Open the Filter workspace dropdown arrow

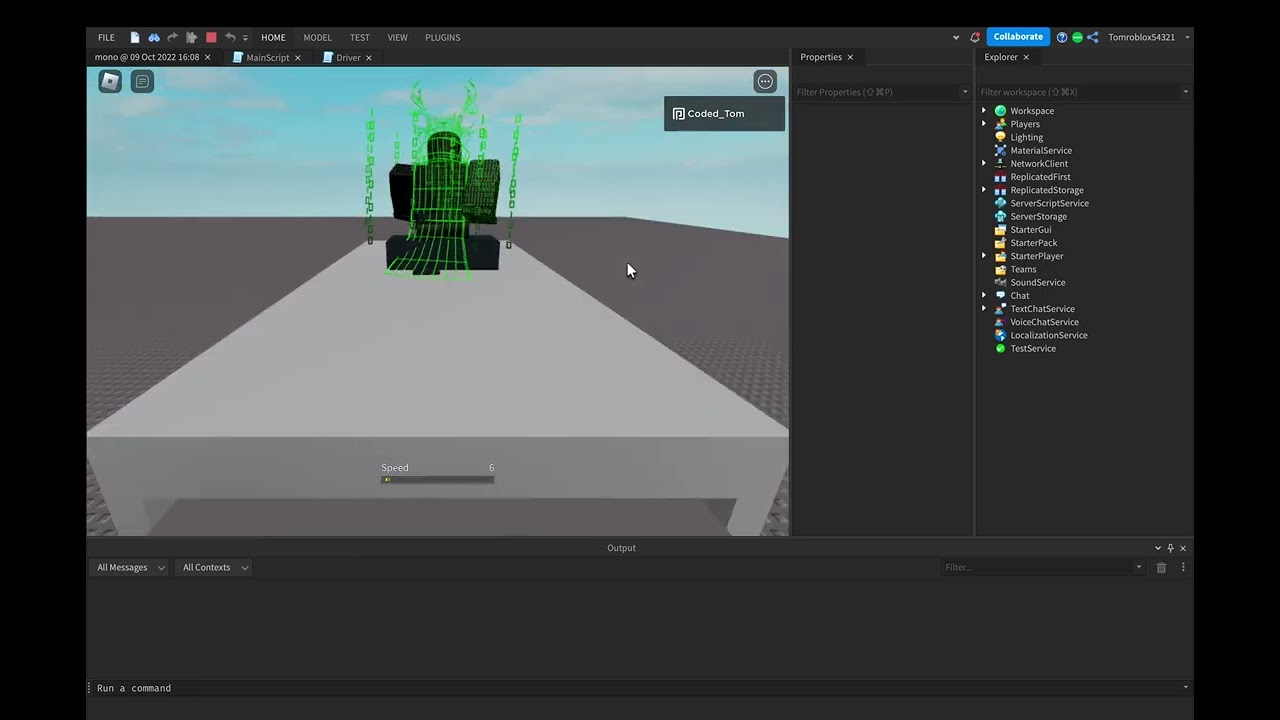point(1186,92)
